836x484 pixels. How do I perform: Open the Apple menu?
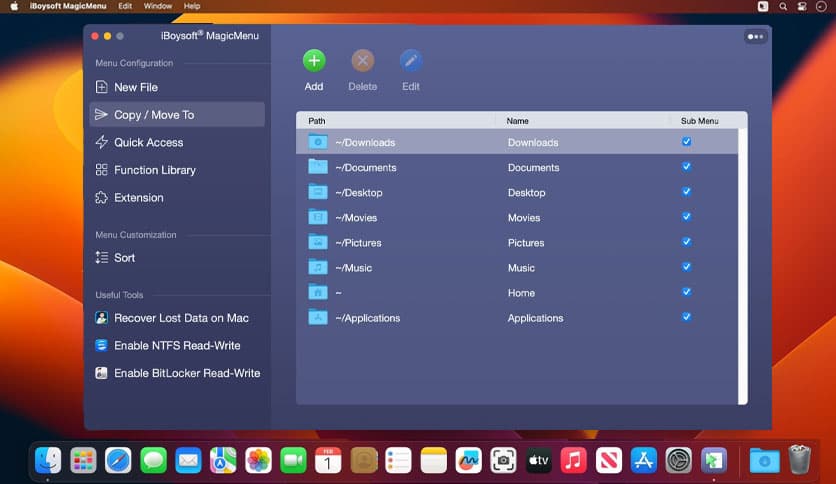(x=14, y=6)
